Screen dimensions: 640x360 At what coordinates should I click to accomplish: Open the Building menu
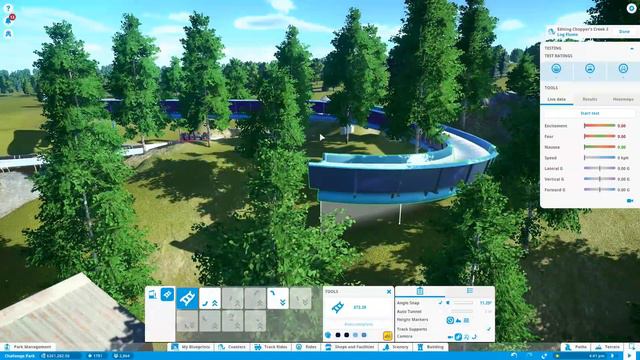pyautogui.click(x=431, y=347)
